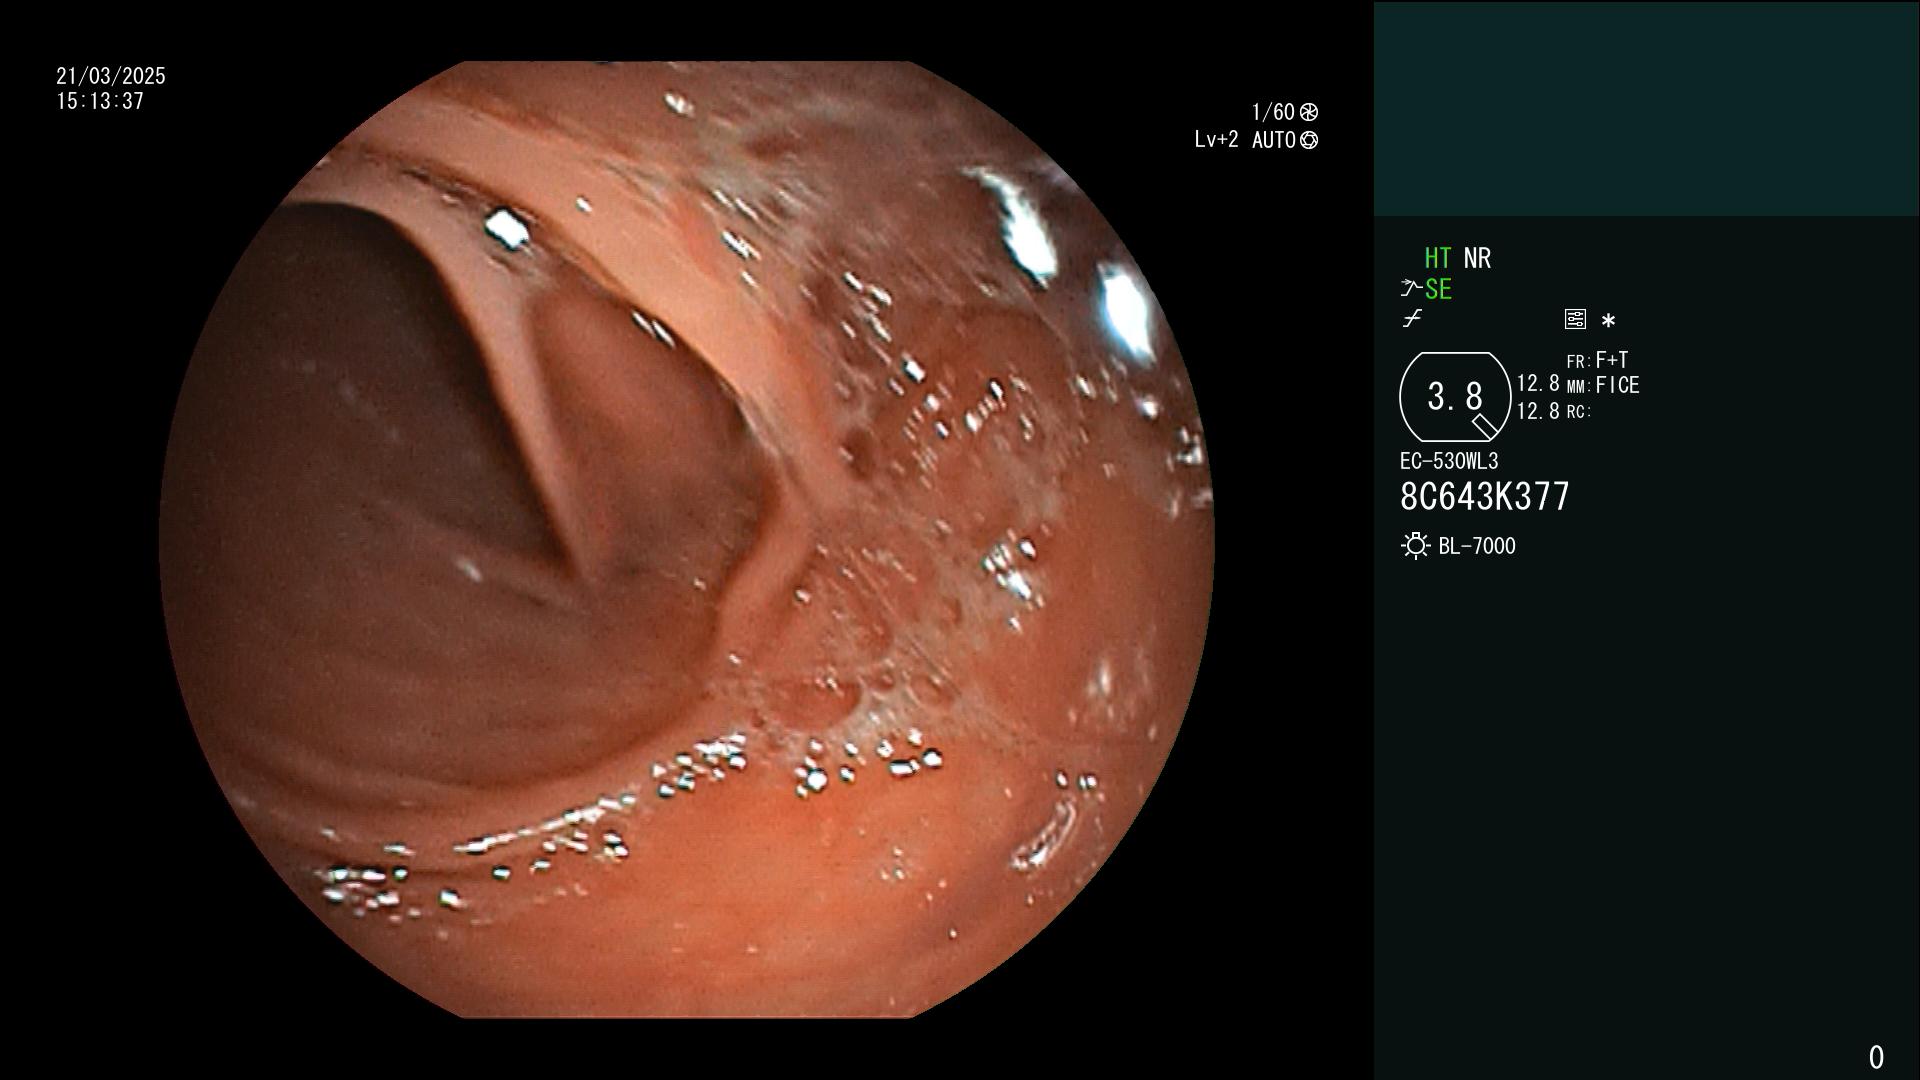Viewport: 1920px width, 1080px height.
Task: Open the sliders settings icon
Action: [1575, 319]
